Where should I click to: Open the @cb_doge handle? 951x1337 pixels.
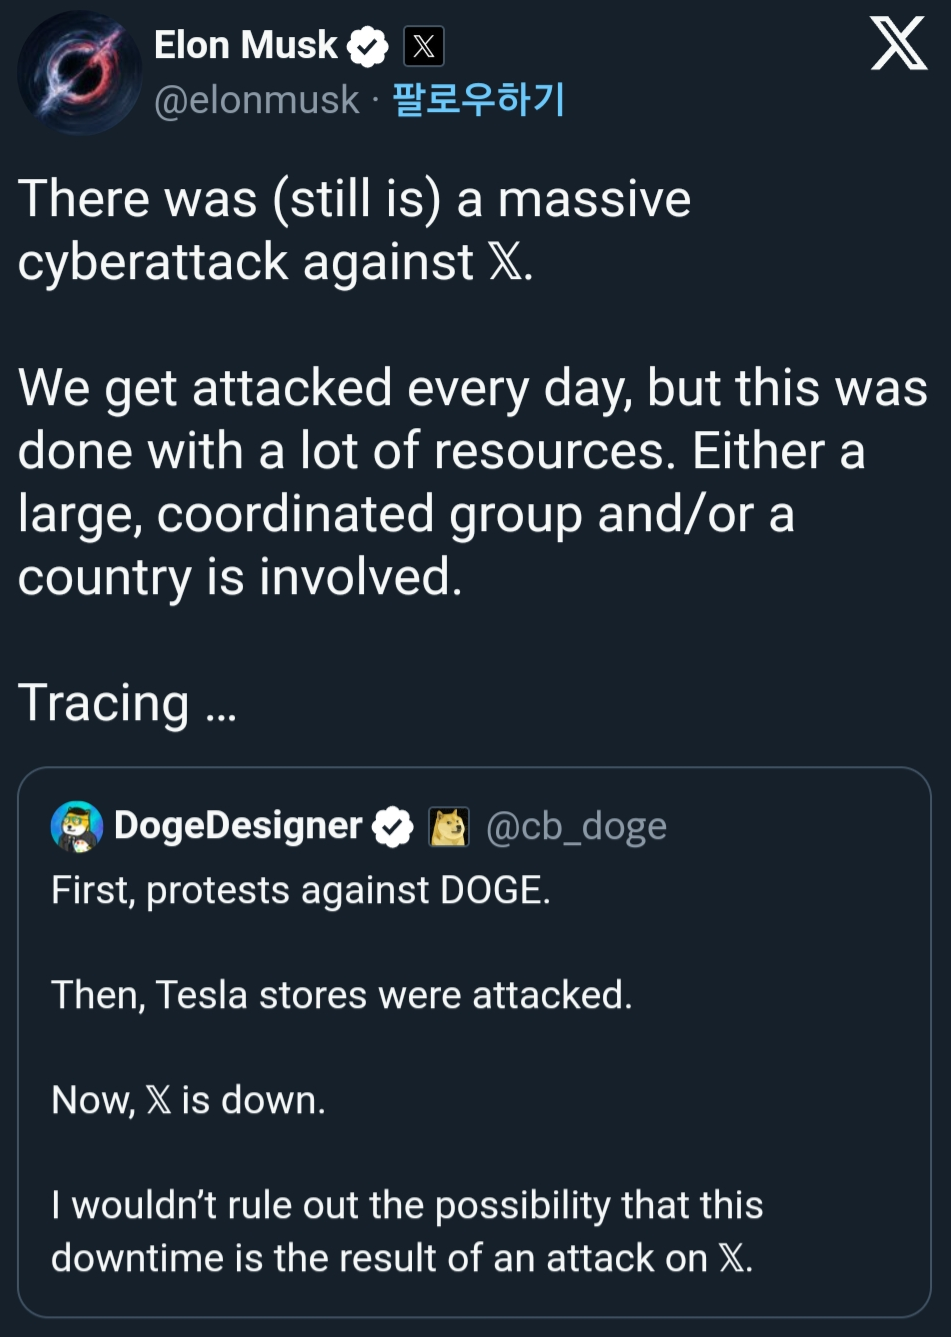576,827
